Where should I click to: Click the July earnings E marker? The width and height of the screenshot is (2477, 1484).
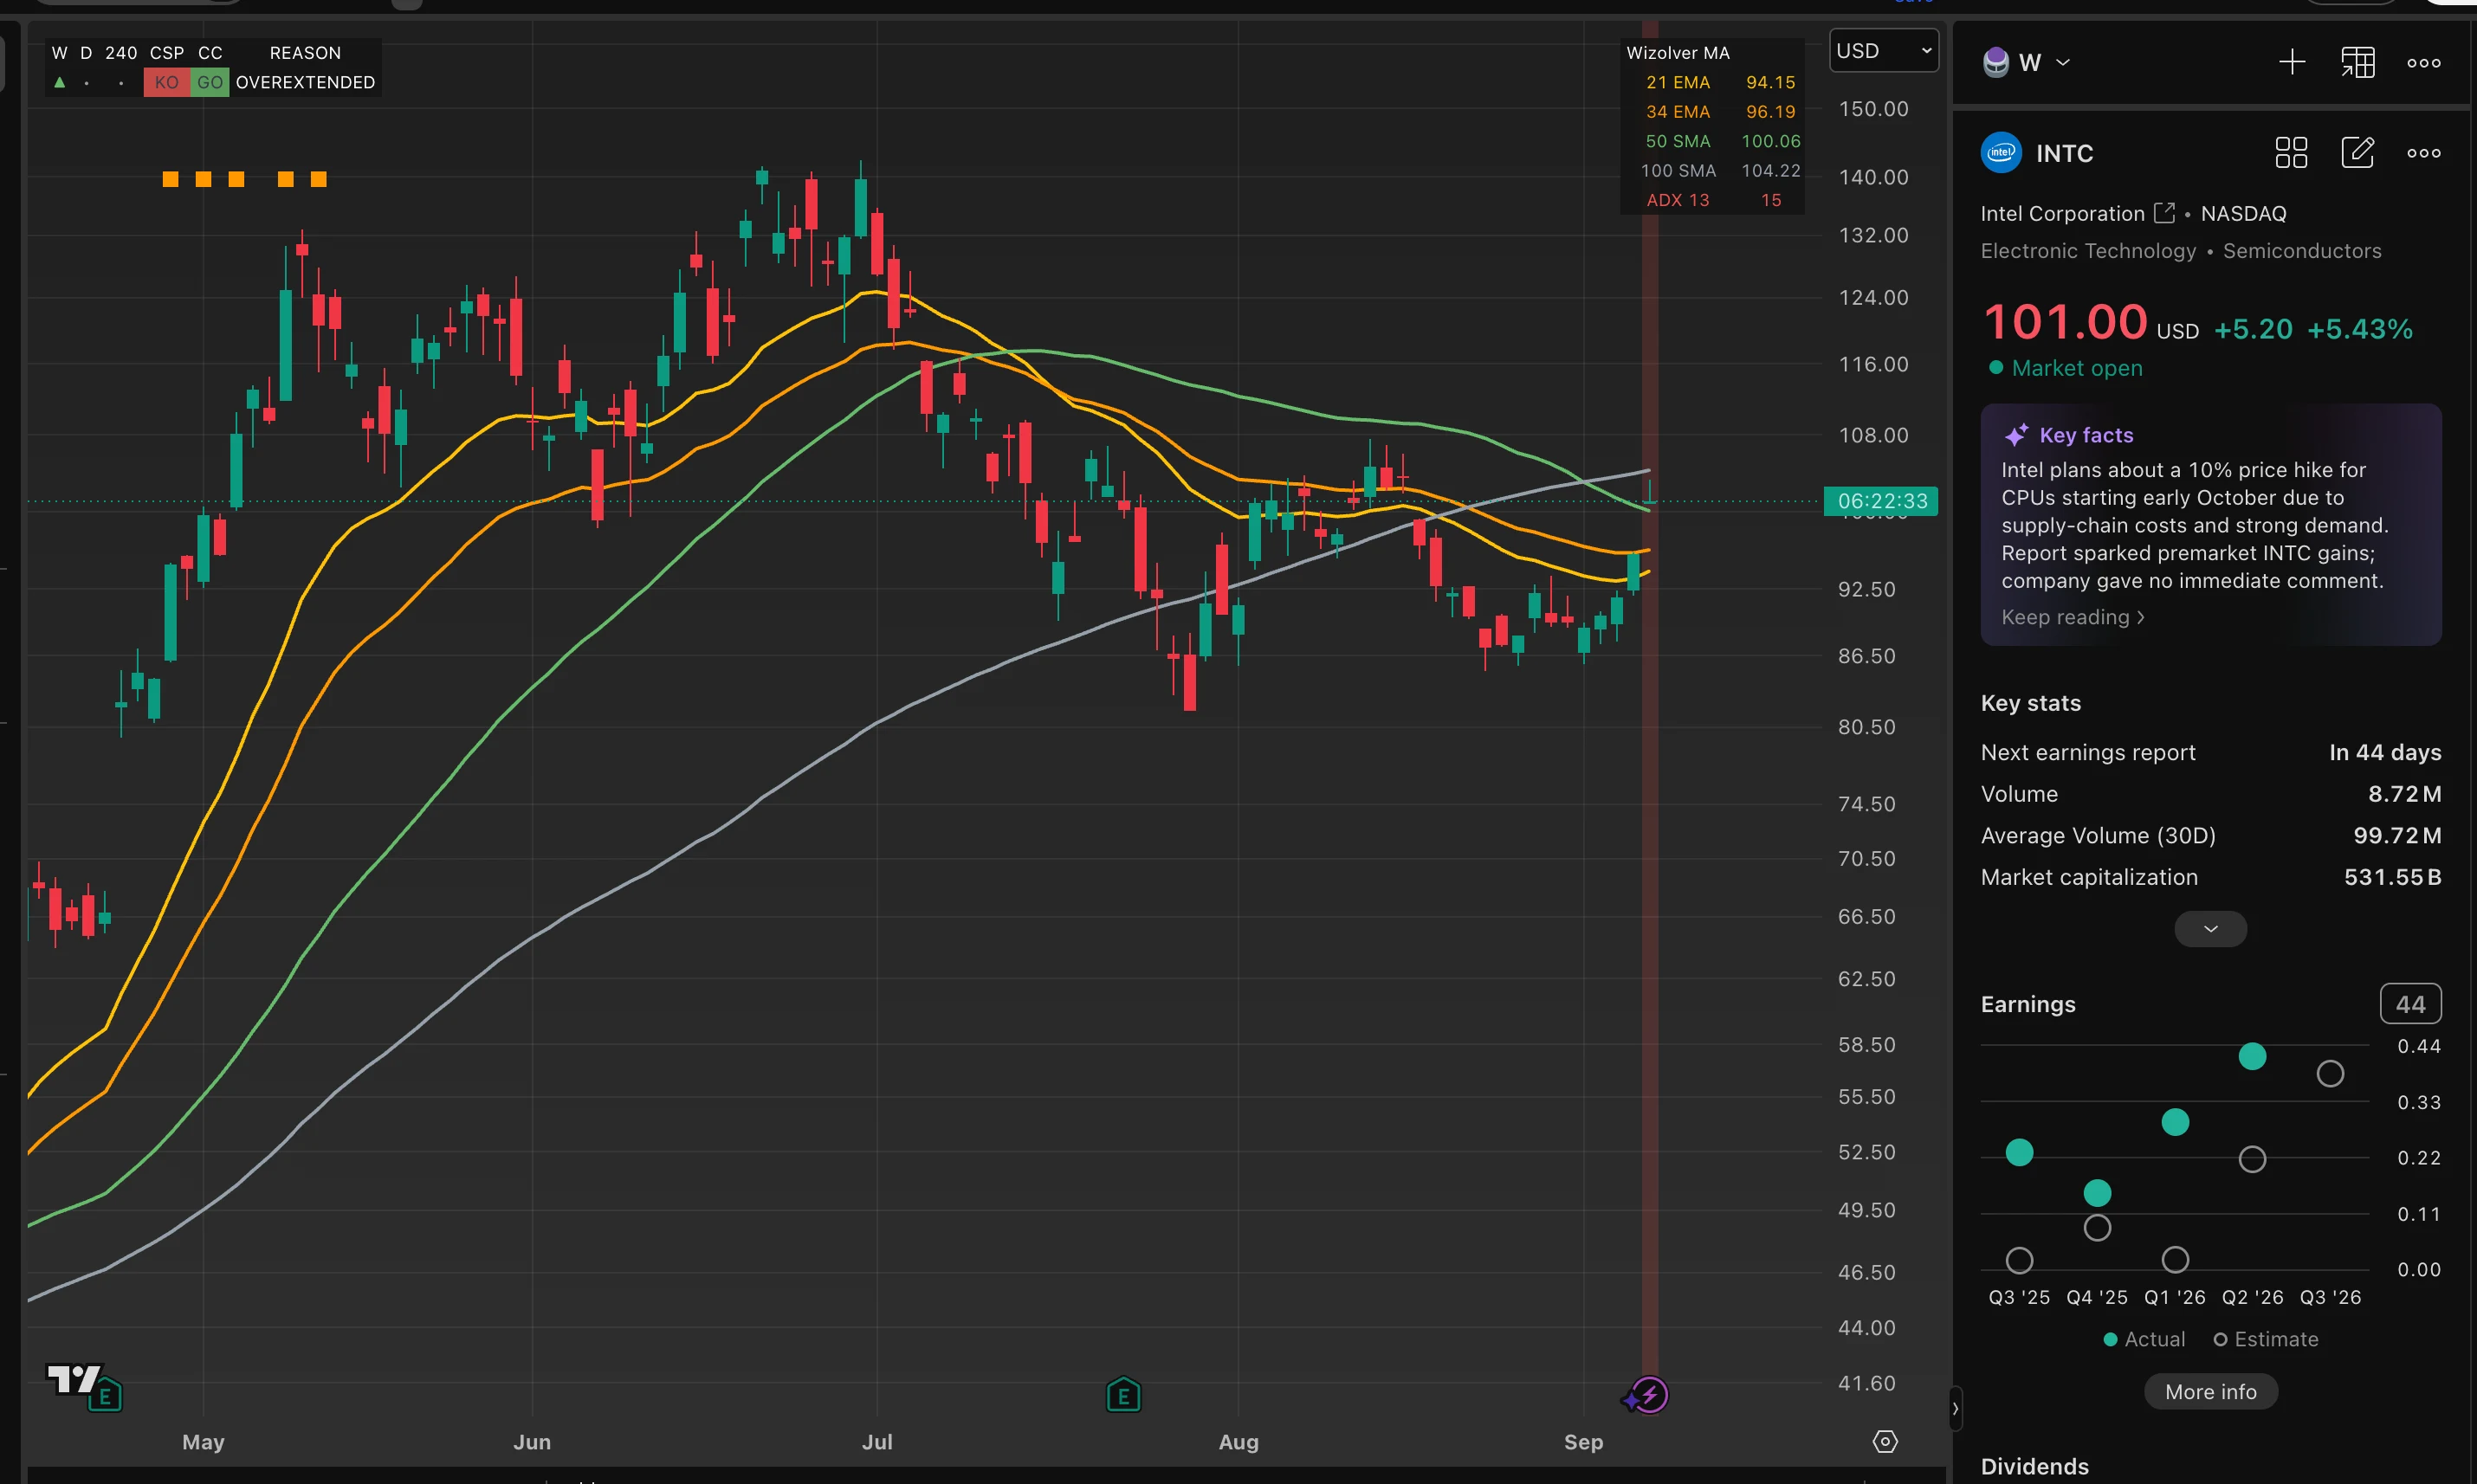tap(1123, 1394)
